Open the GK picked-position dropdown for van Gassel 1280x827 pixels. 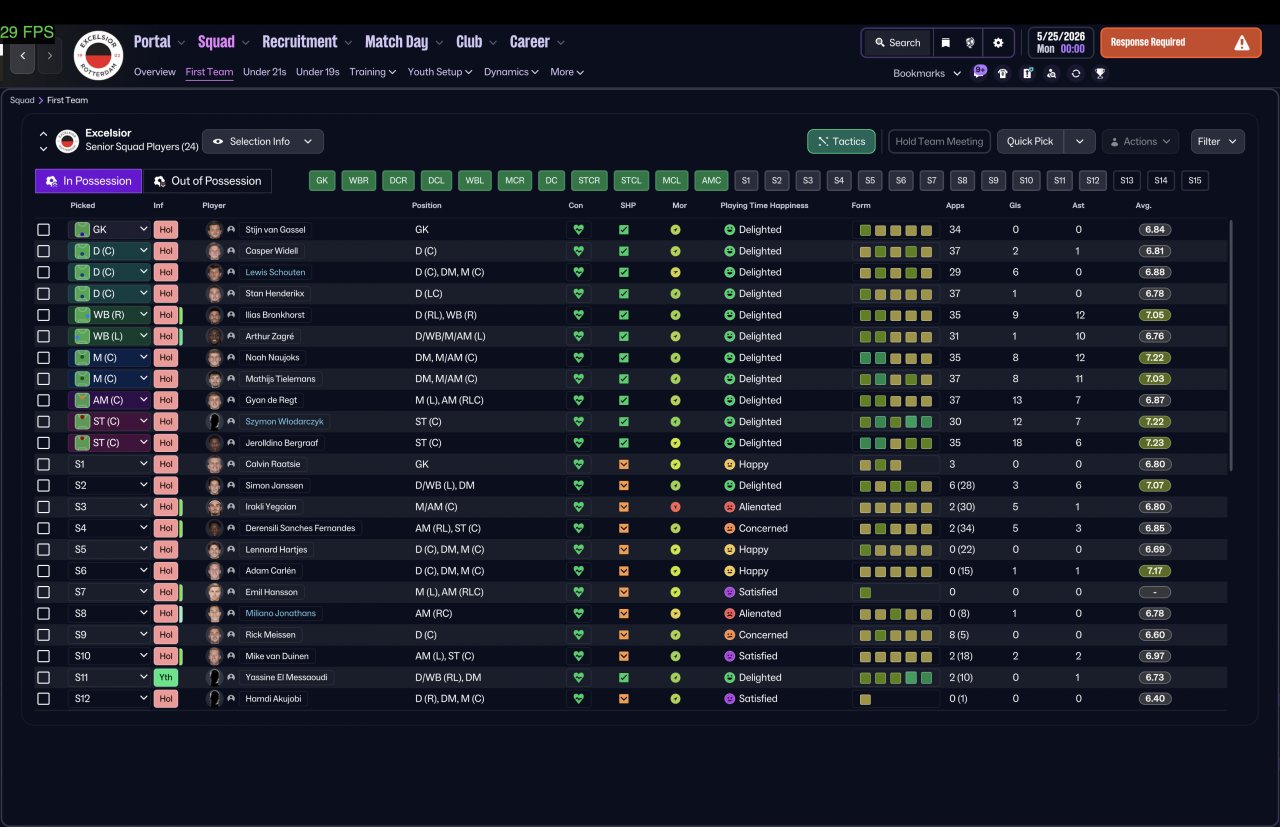click(x=109, y=229)
